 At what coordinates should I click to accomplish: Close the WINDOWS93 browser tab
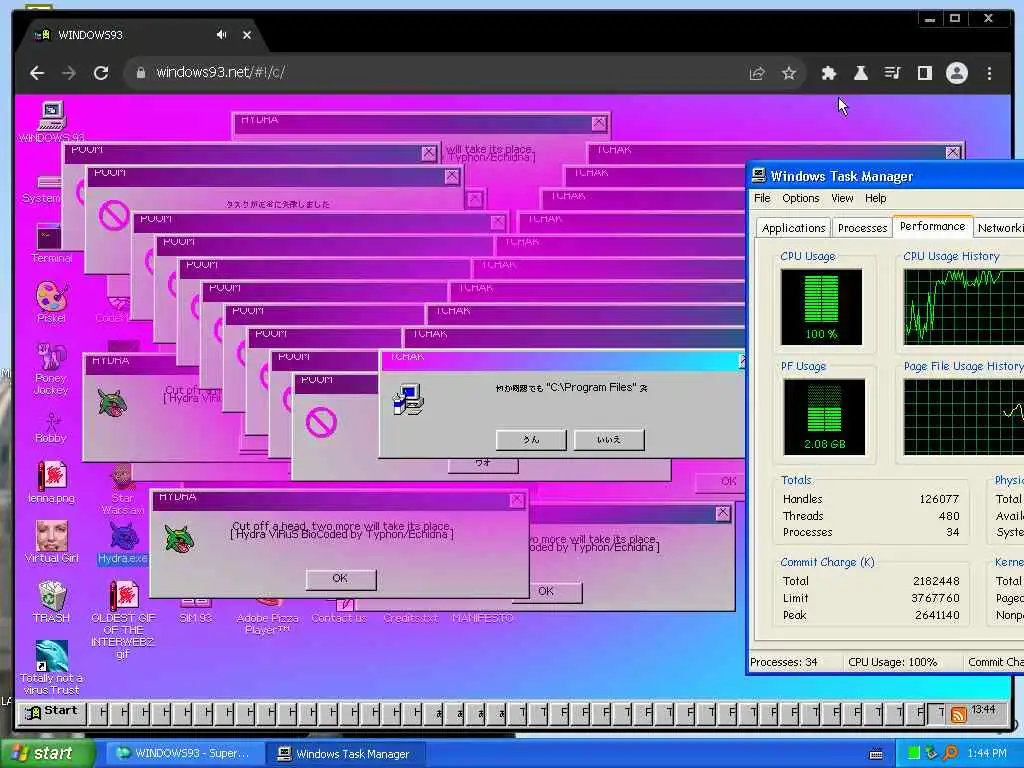[x=247, y=35]
